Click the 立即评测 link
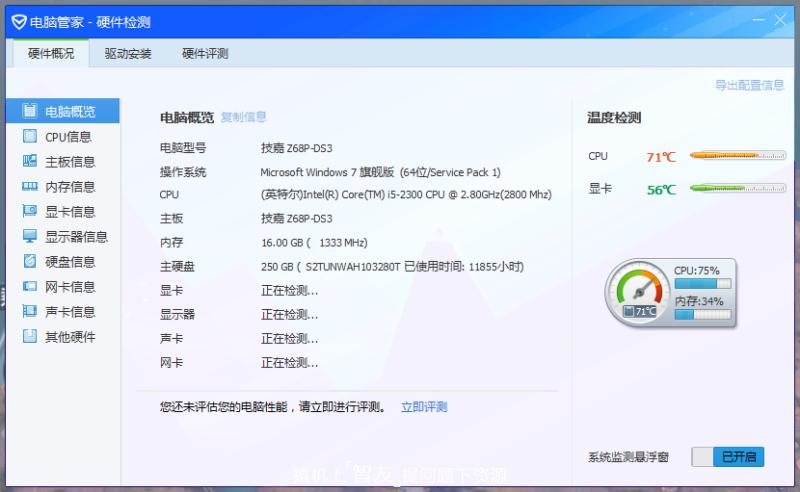Screen dimensions: 800x492 [424, 407]
